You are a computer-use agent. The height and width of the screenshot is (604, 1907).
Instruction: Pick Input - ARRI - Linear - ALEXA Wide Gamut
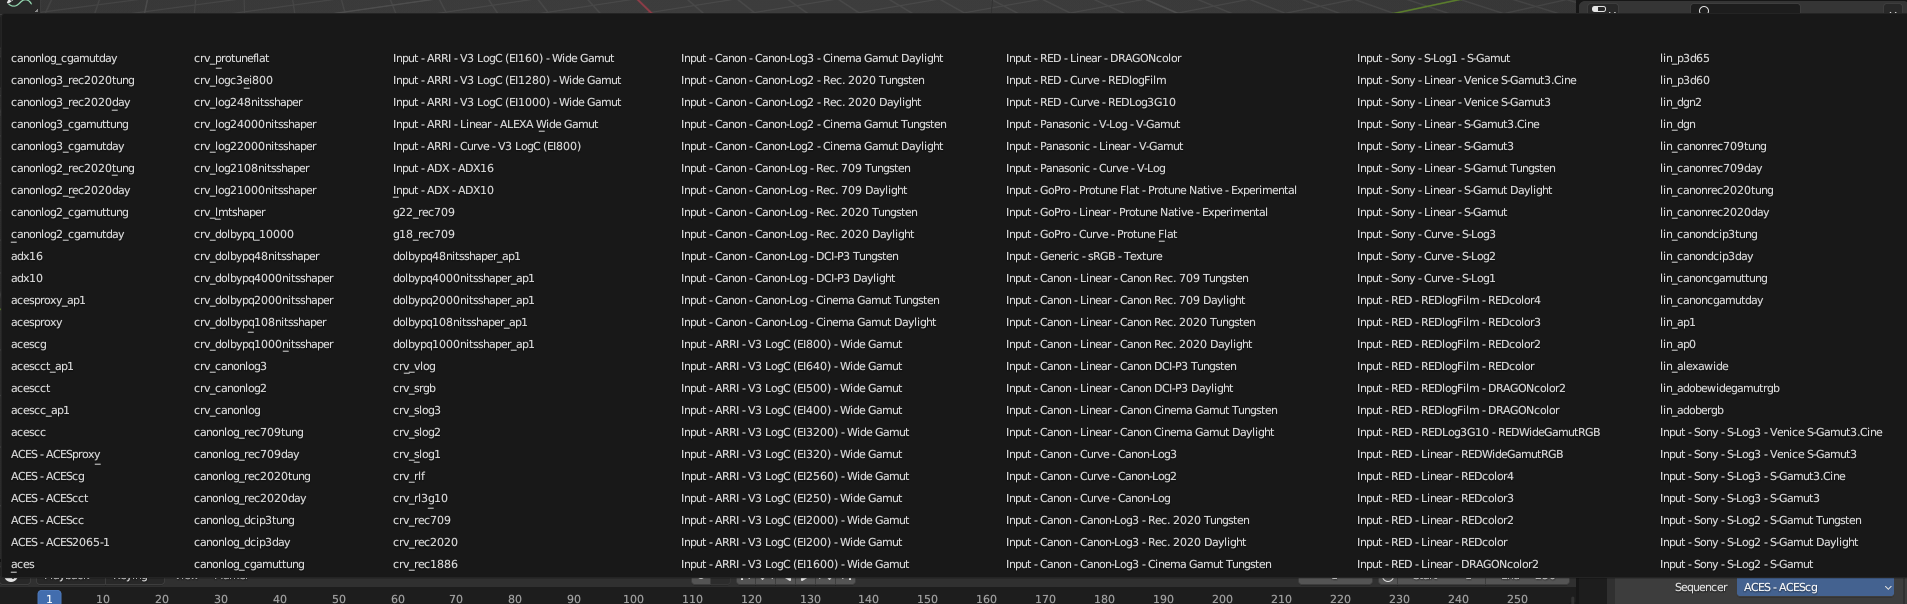(495, 124)
